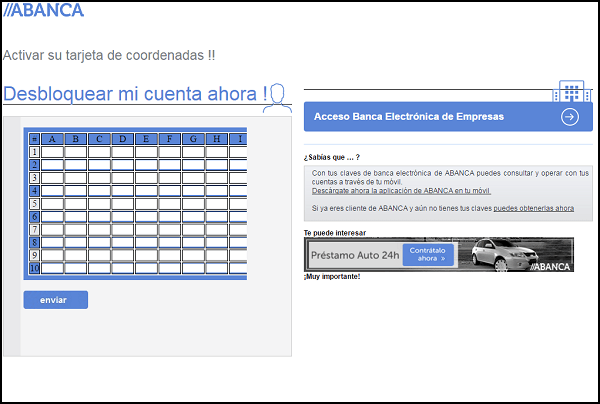Screen dimensions: 600x404
Task: Click column header E in grid
Action: point(146,139)
